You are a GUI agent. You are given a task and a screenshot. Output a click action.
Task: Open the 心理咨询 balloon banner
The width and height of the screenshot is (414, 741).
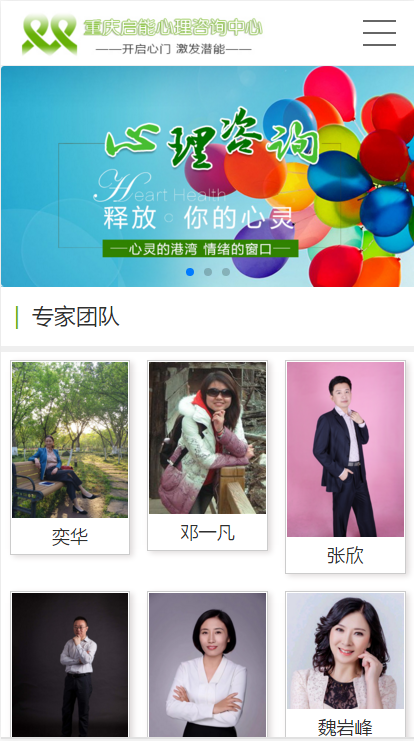(x=207, y=176)
